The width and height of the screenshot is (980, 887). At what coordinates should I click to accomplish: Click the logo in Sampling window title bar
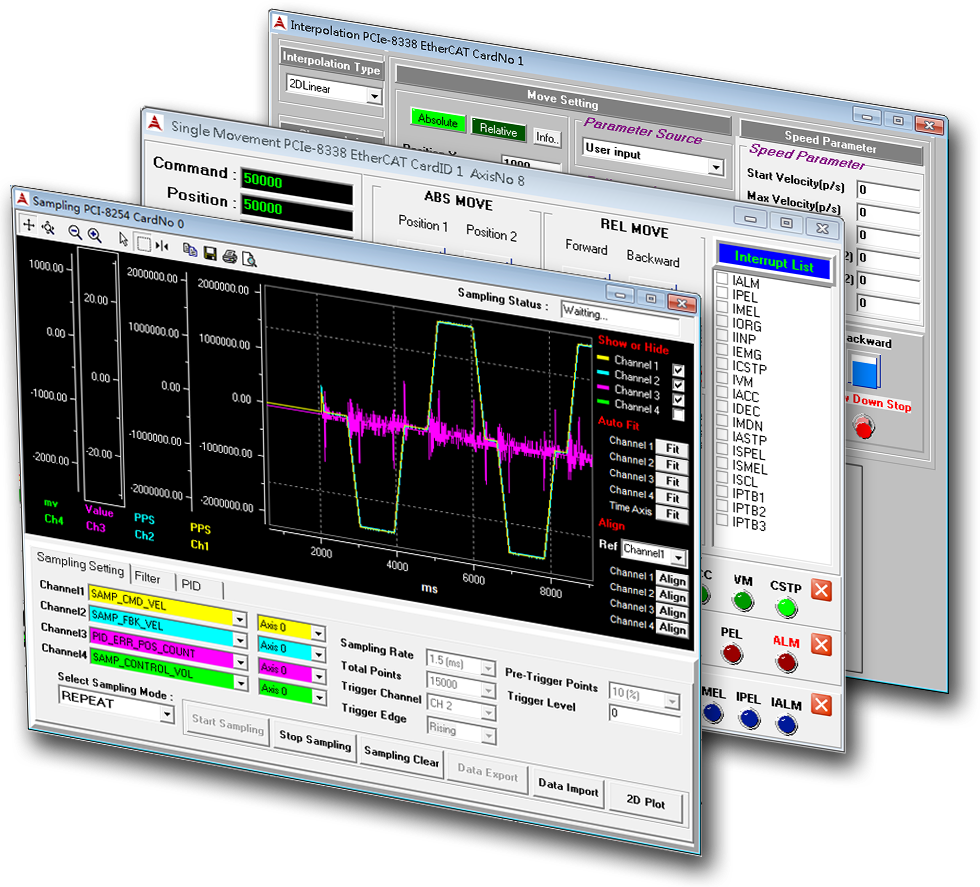point(22,199)
